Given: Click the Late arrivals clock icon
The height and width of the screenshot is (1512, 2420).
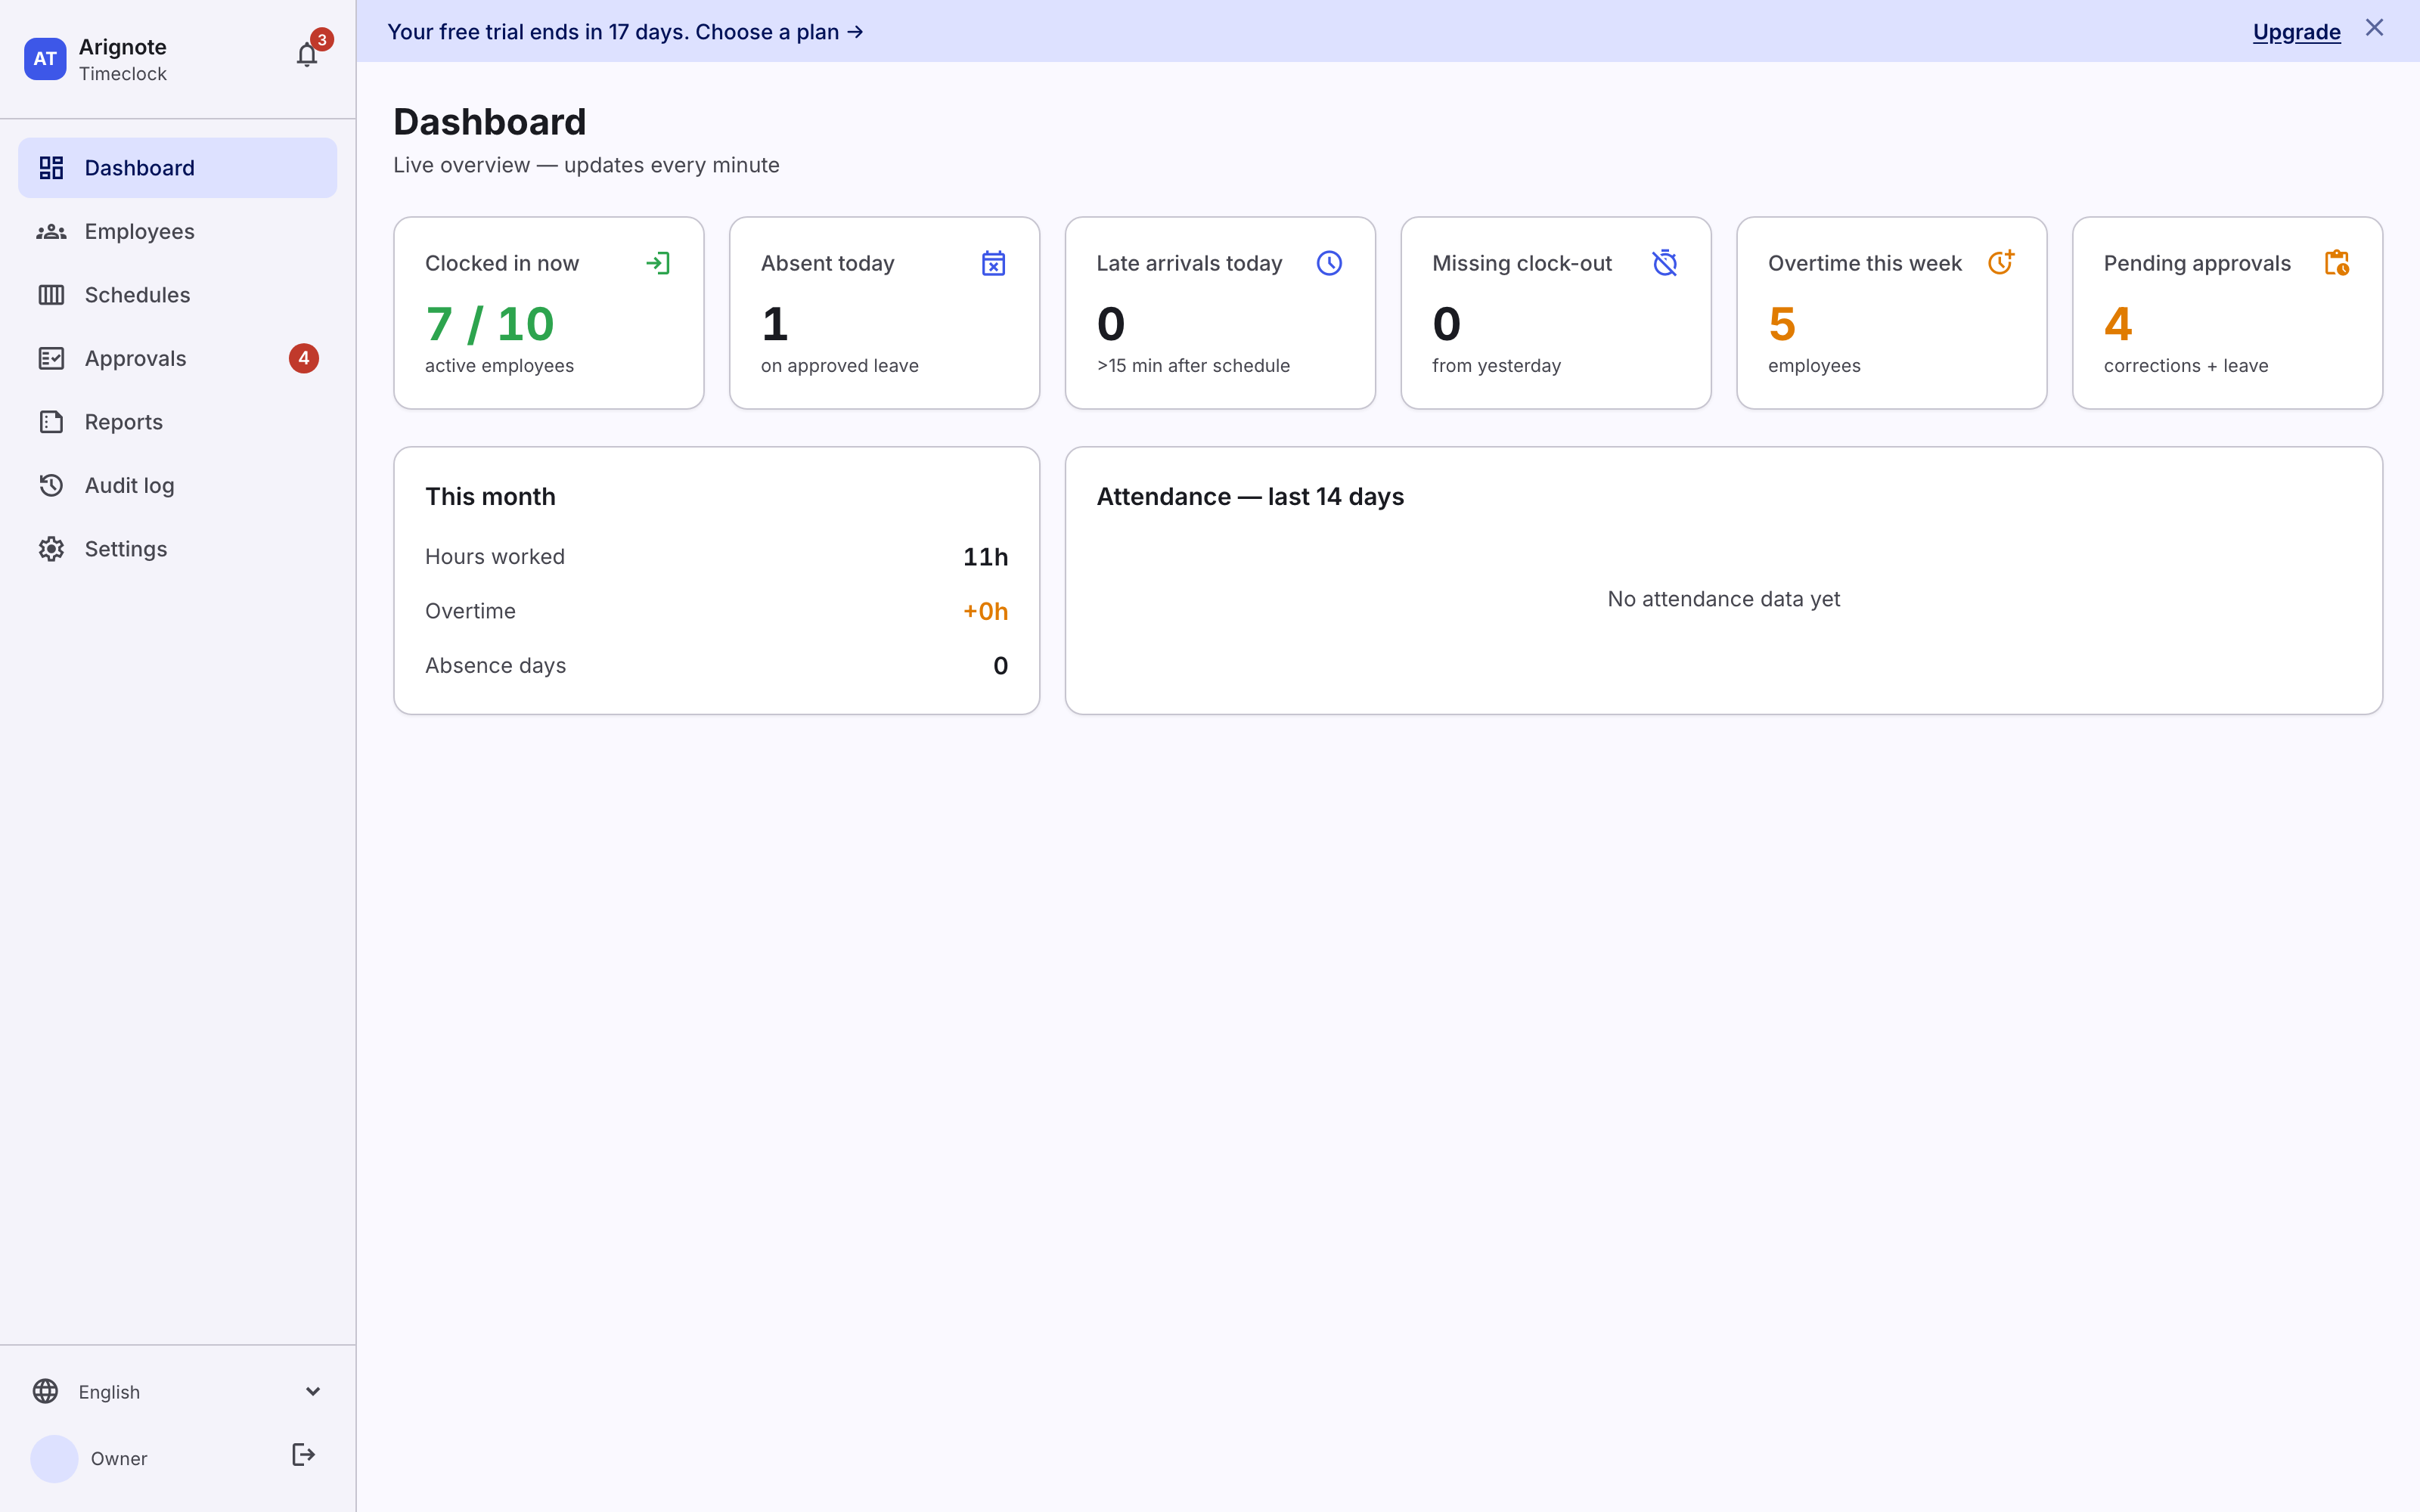Looking at the screenshot, I should [1329, 263].
